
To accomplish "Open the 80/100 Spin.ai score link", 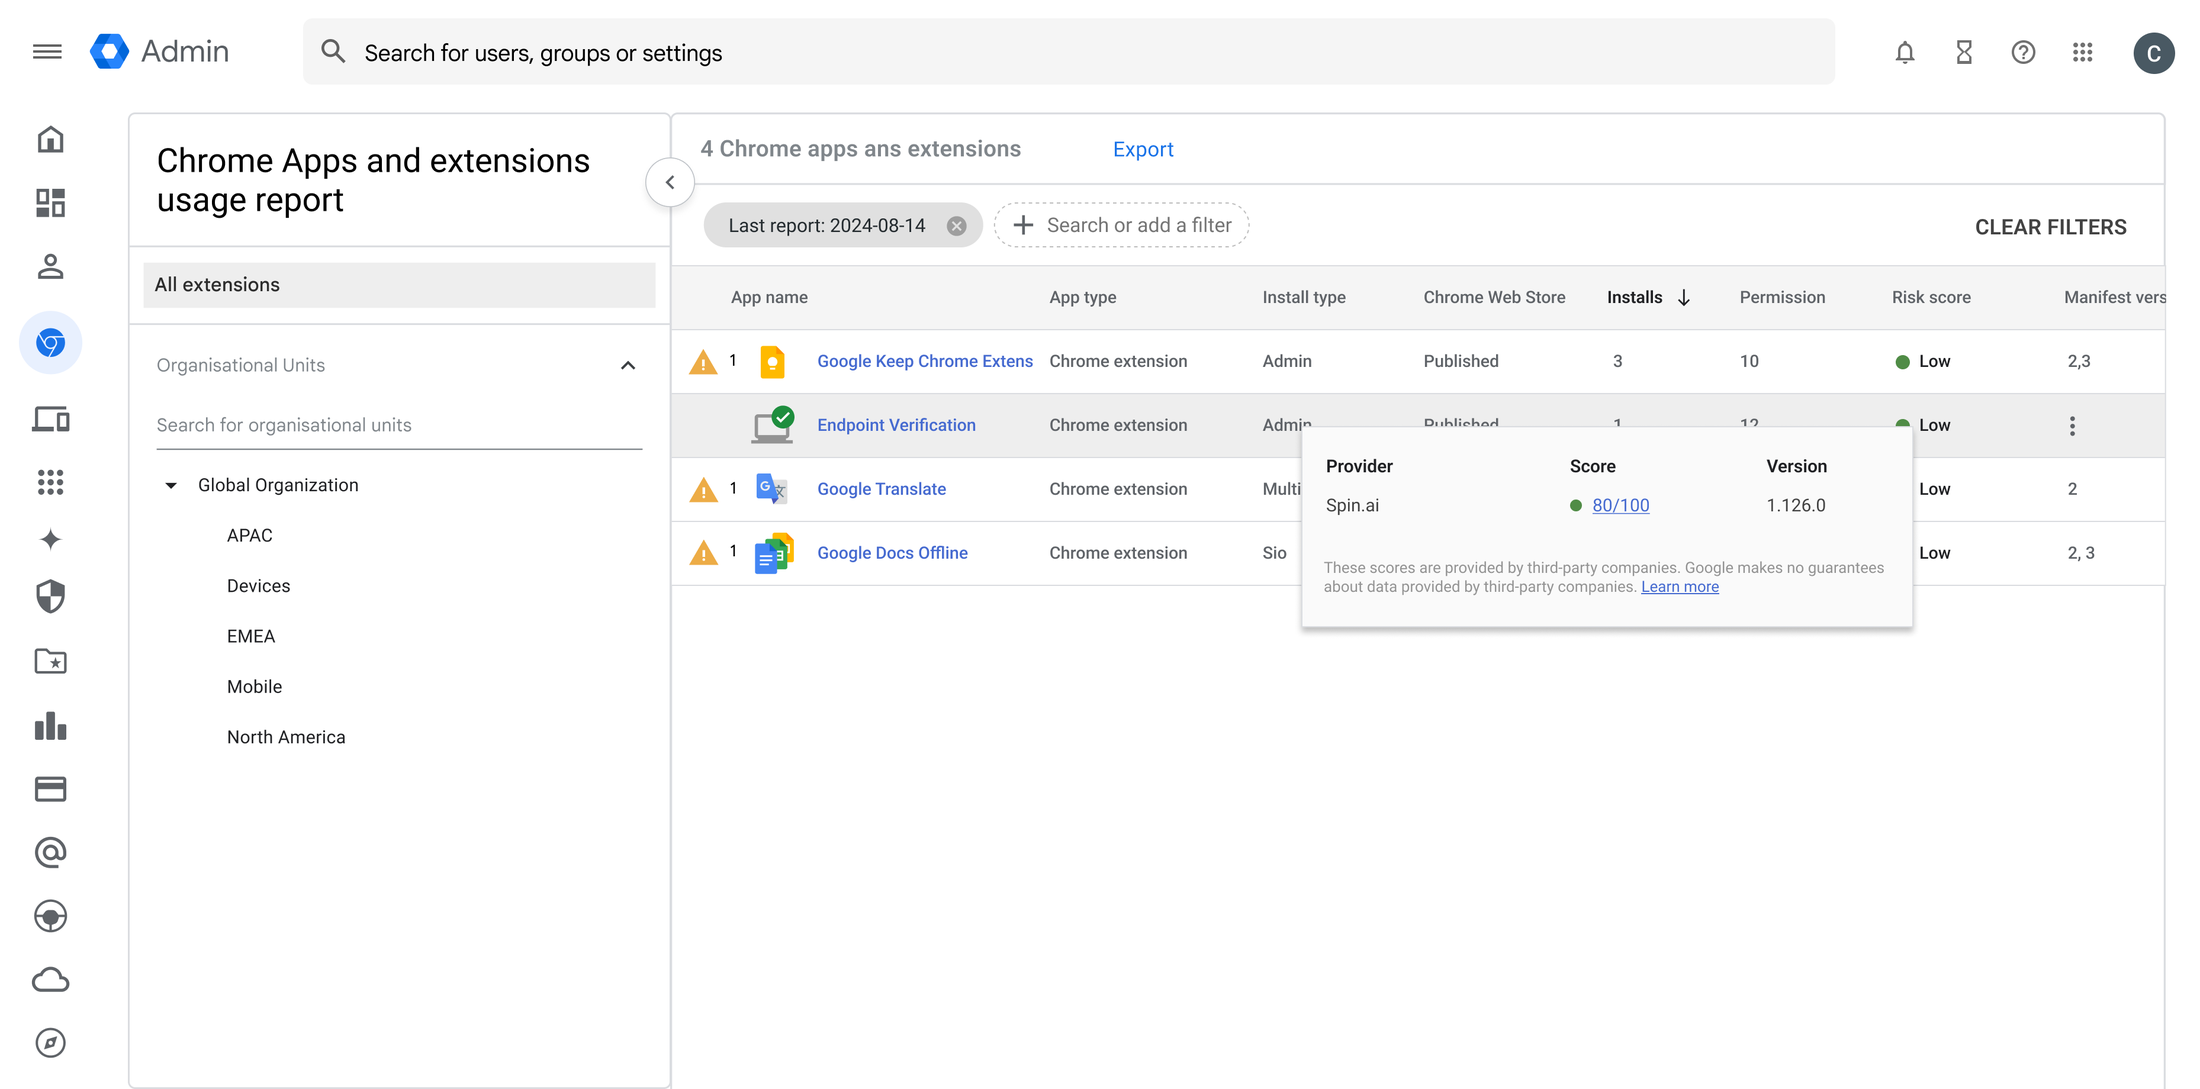I will [1620, 505].
